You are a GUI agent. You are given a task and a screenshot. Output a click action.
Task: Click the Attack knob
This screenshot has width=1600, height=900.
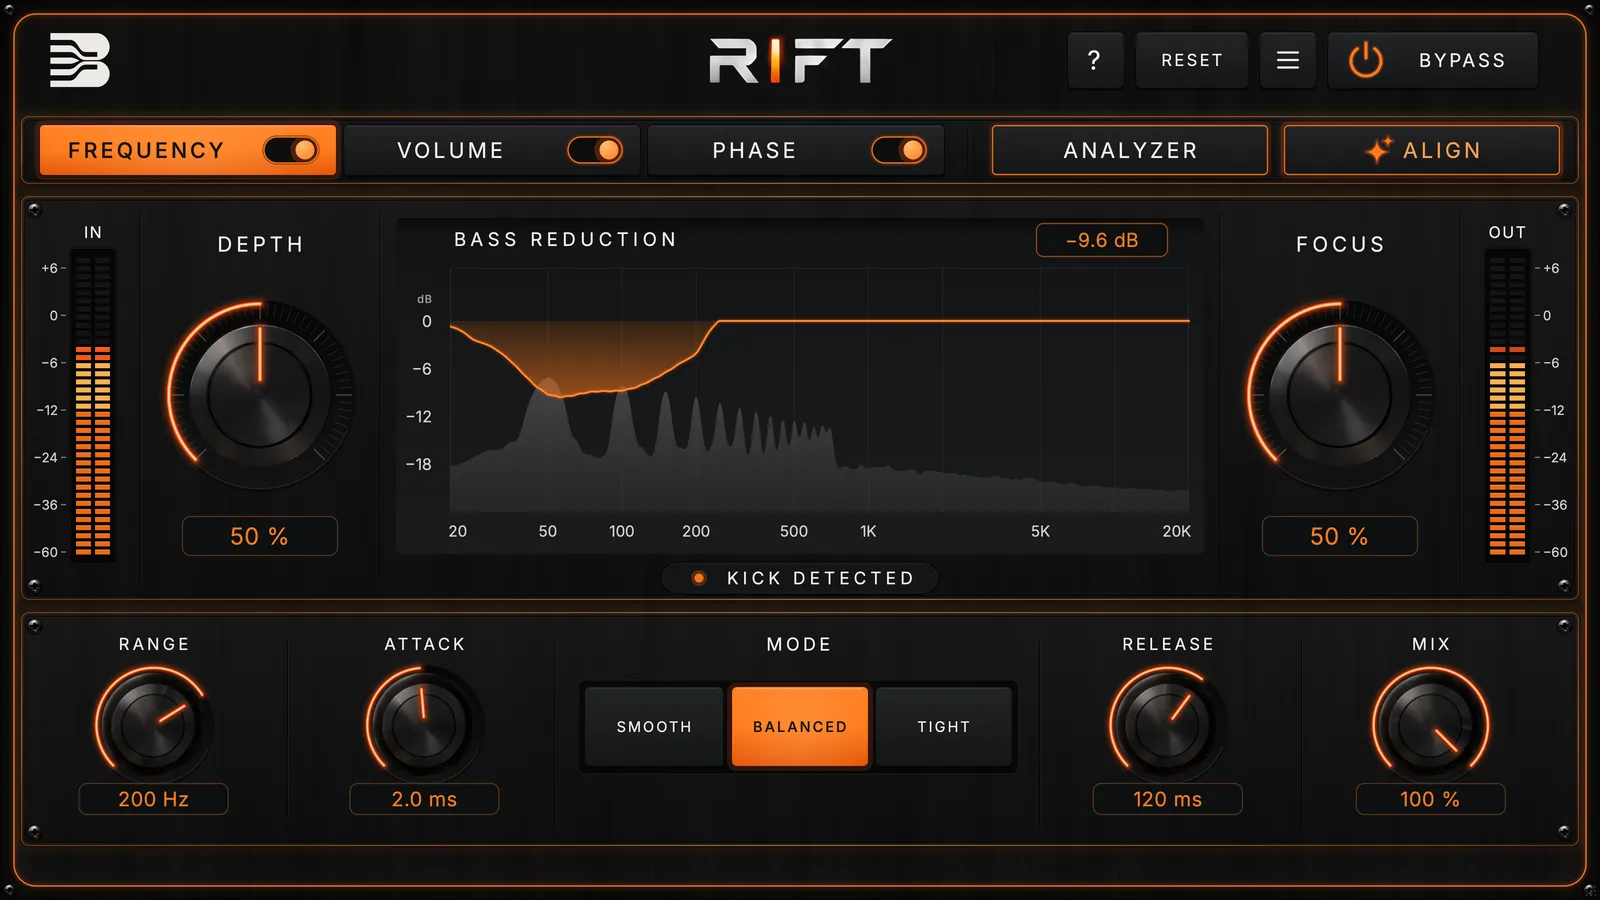(424, 725)
